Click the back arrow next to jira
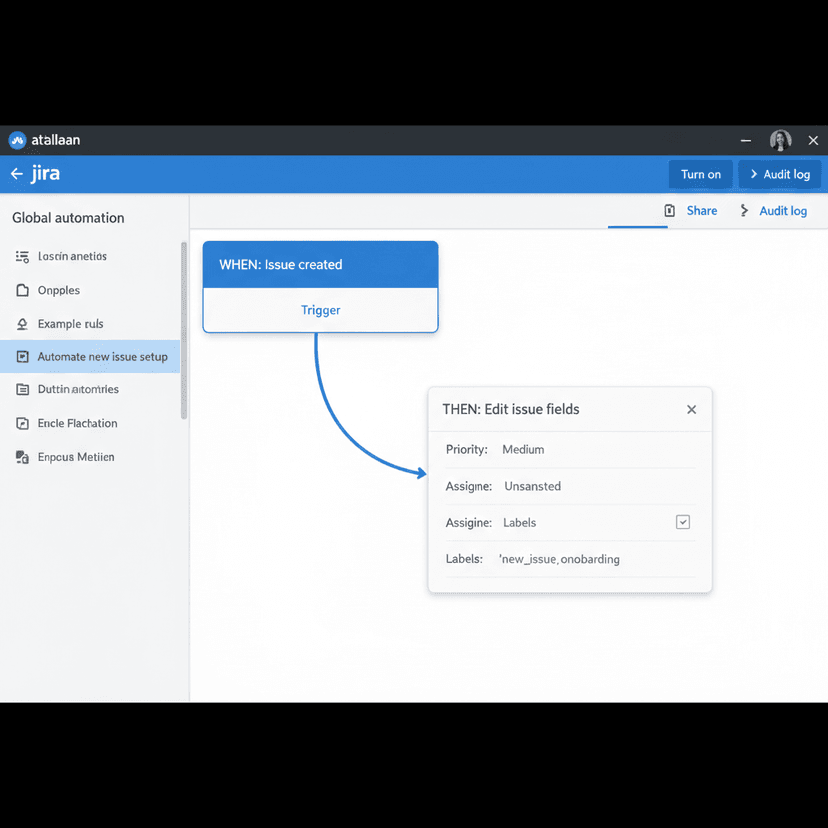828x828 pixels. coord(16,173)
